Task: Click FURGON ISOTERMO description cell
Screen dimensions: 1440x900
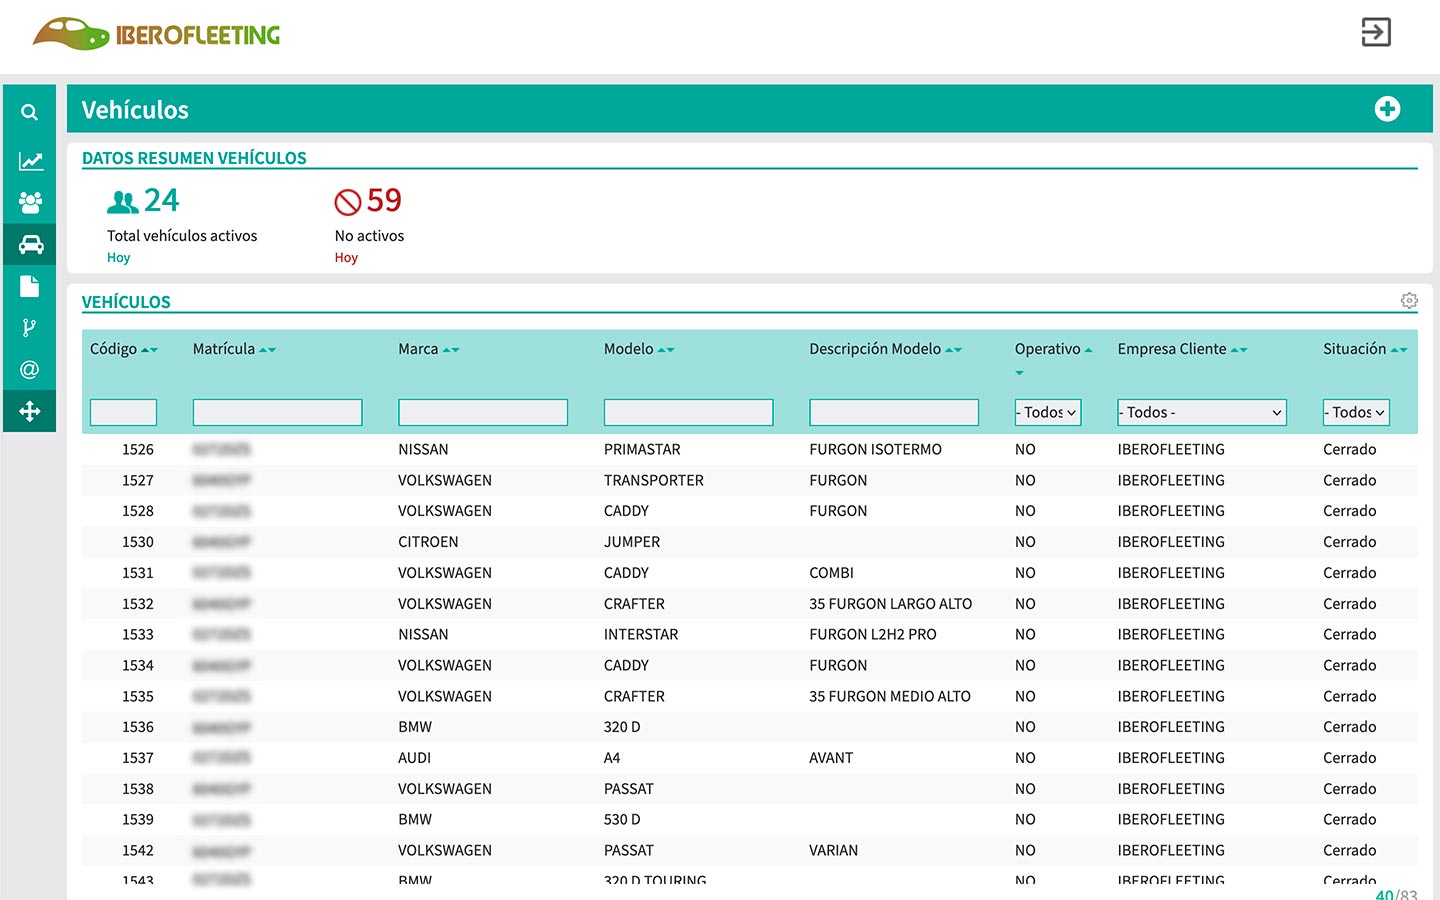Action: pyautogui.click(x=876, y=449)
